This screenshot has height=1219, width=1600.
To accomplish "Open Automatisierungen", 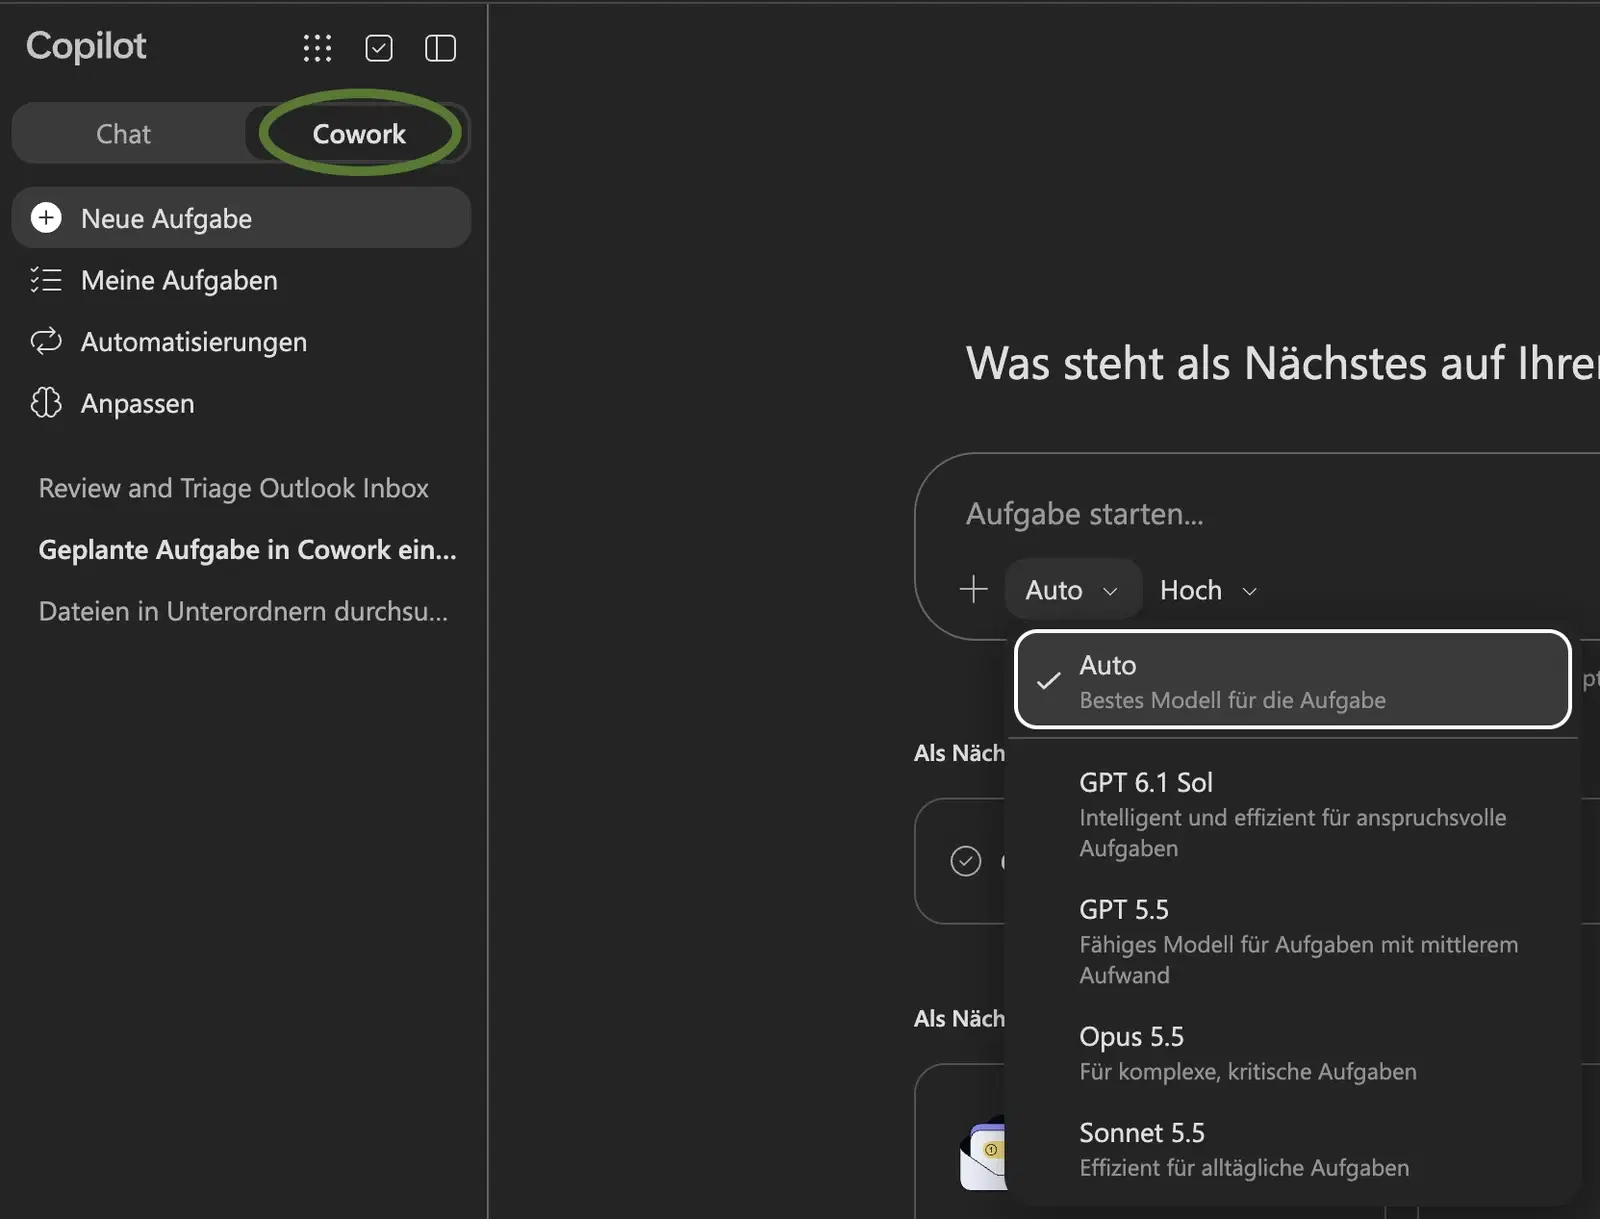I will click(x=241, y=342).
